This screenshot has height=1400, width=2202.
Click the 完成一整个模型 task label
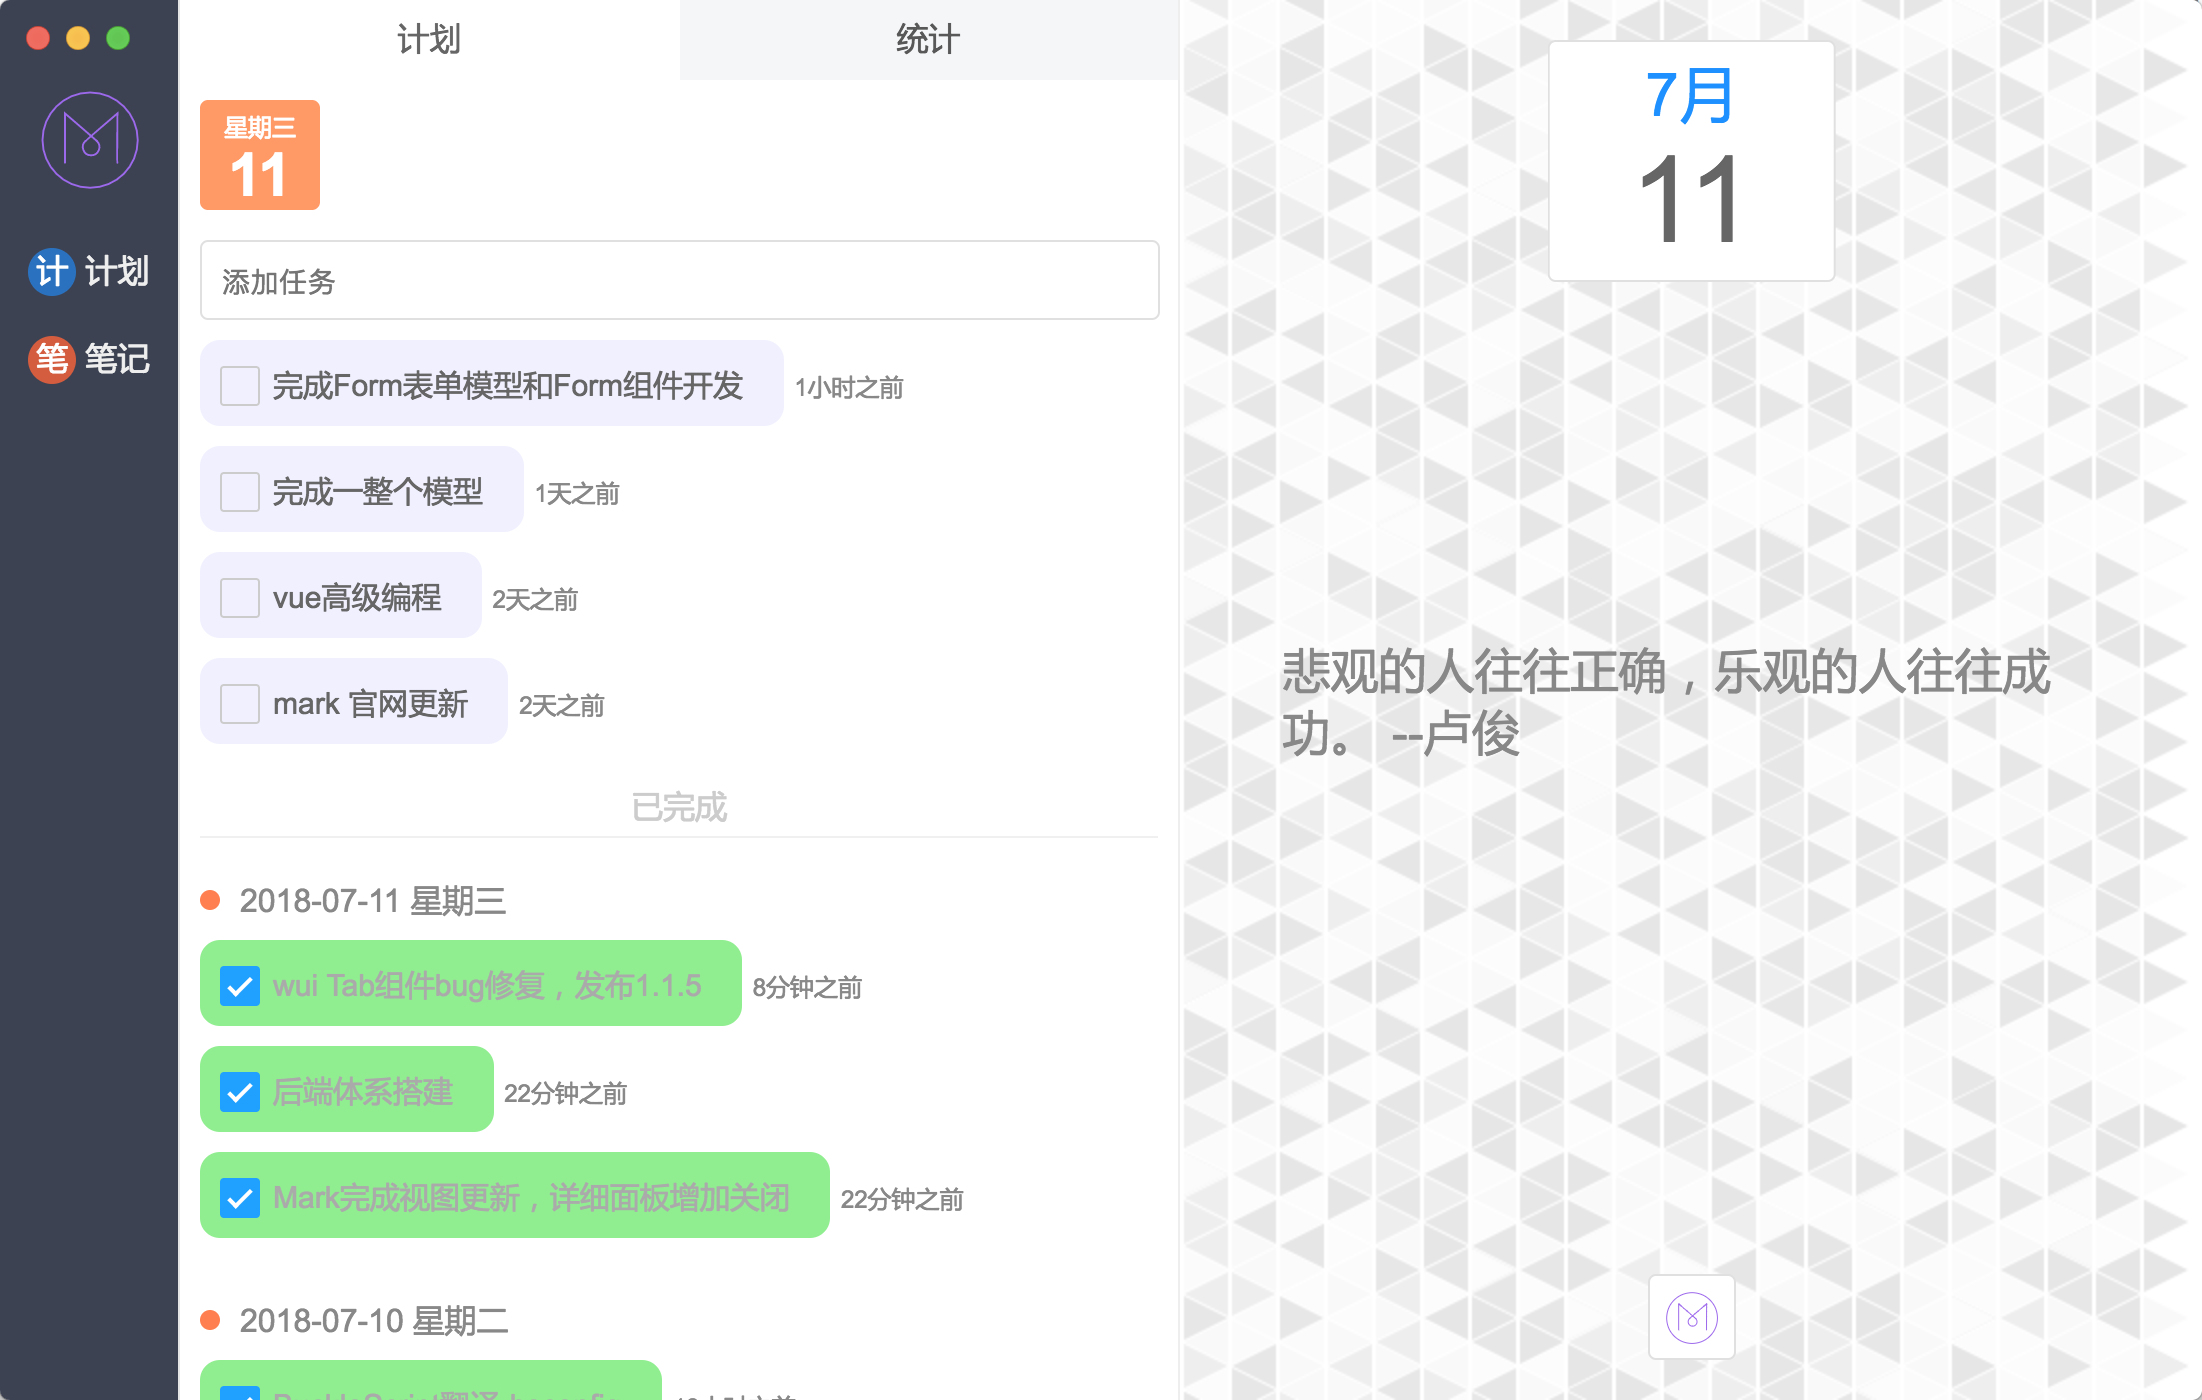[x=377, y=491]
